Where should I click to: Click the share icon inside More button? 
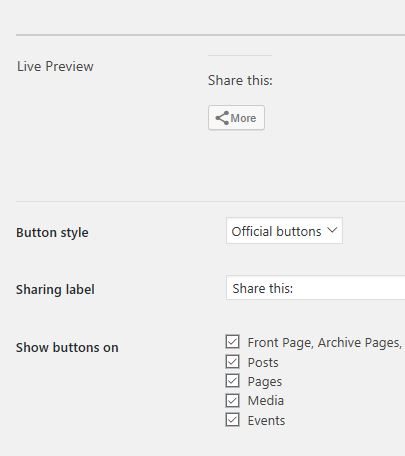[222, 118]
